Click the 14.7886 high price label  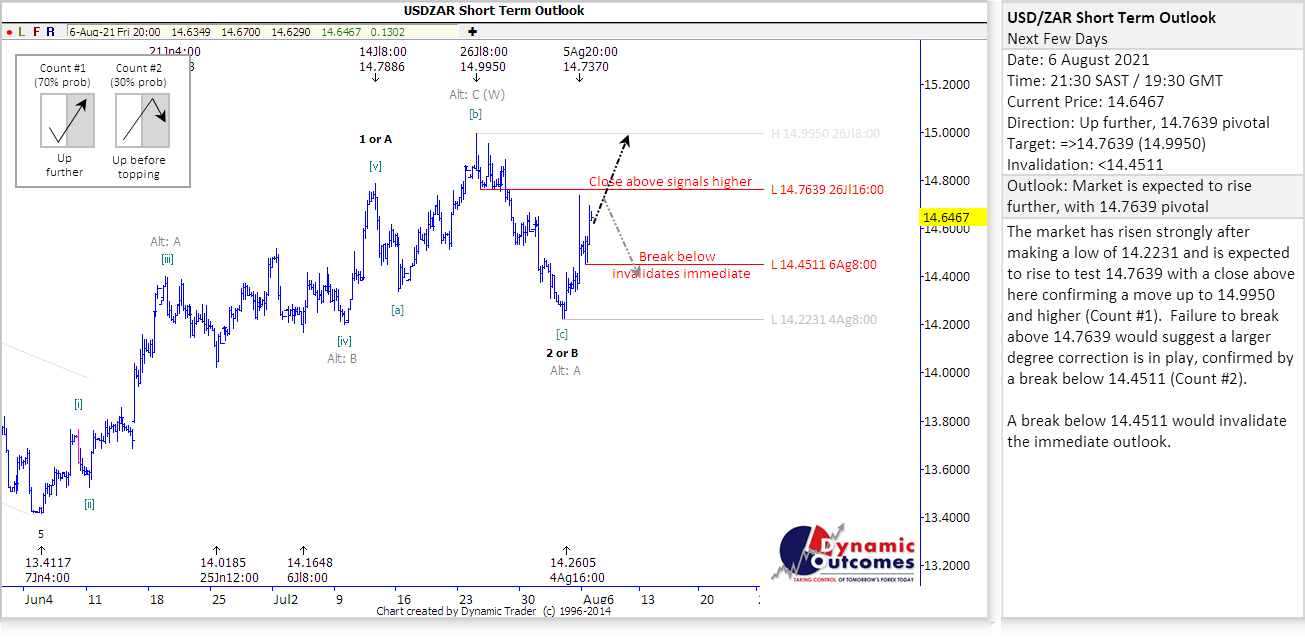point(381,67)
